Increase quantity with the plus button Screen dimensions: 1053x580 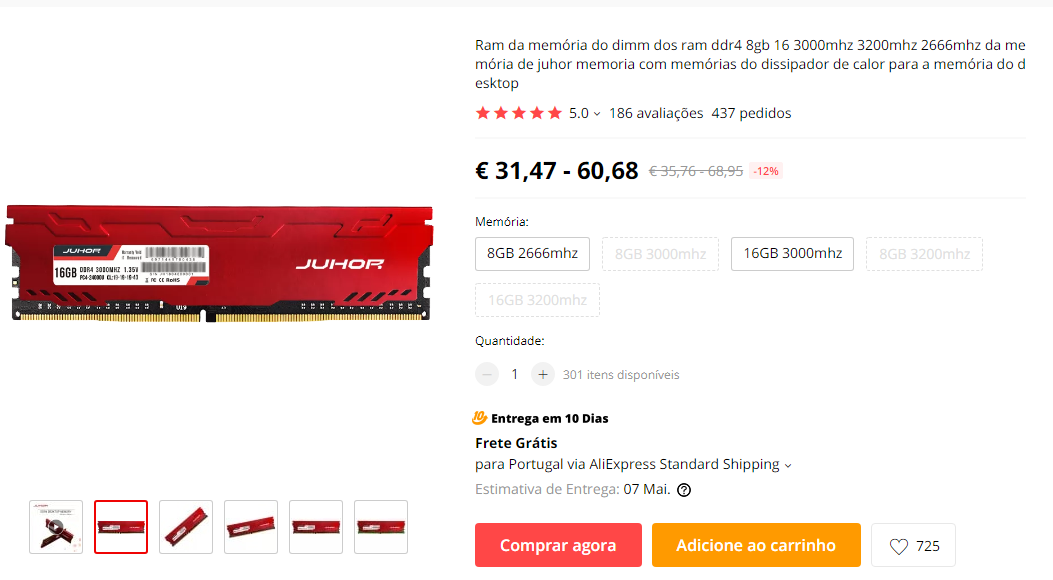pos(543,374)
